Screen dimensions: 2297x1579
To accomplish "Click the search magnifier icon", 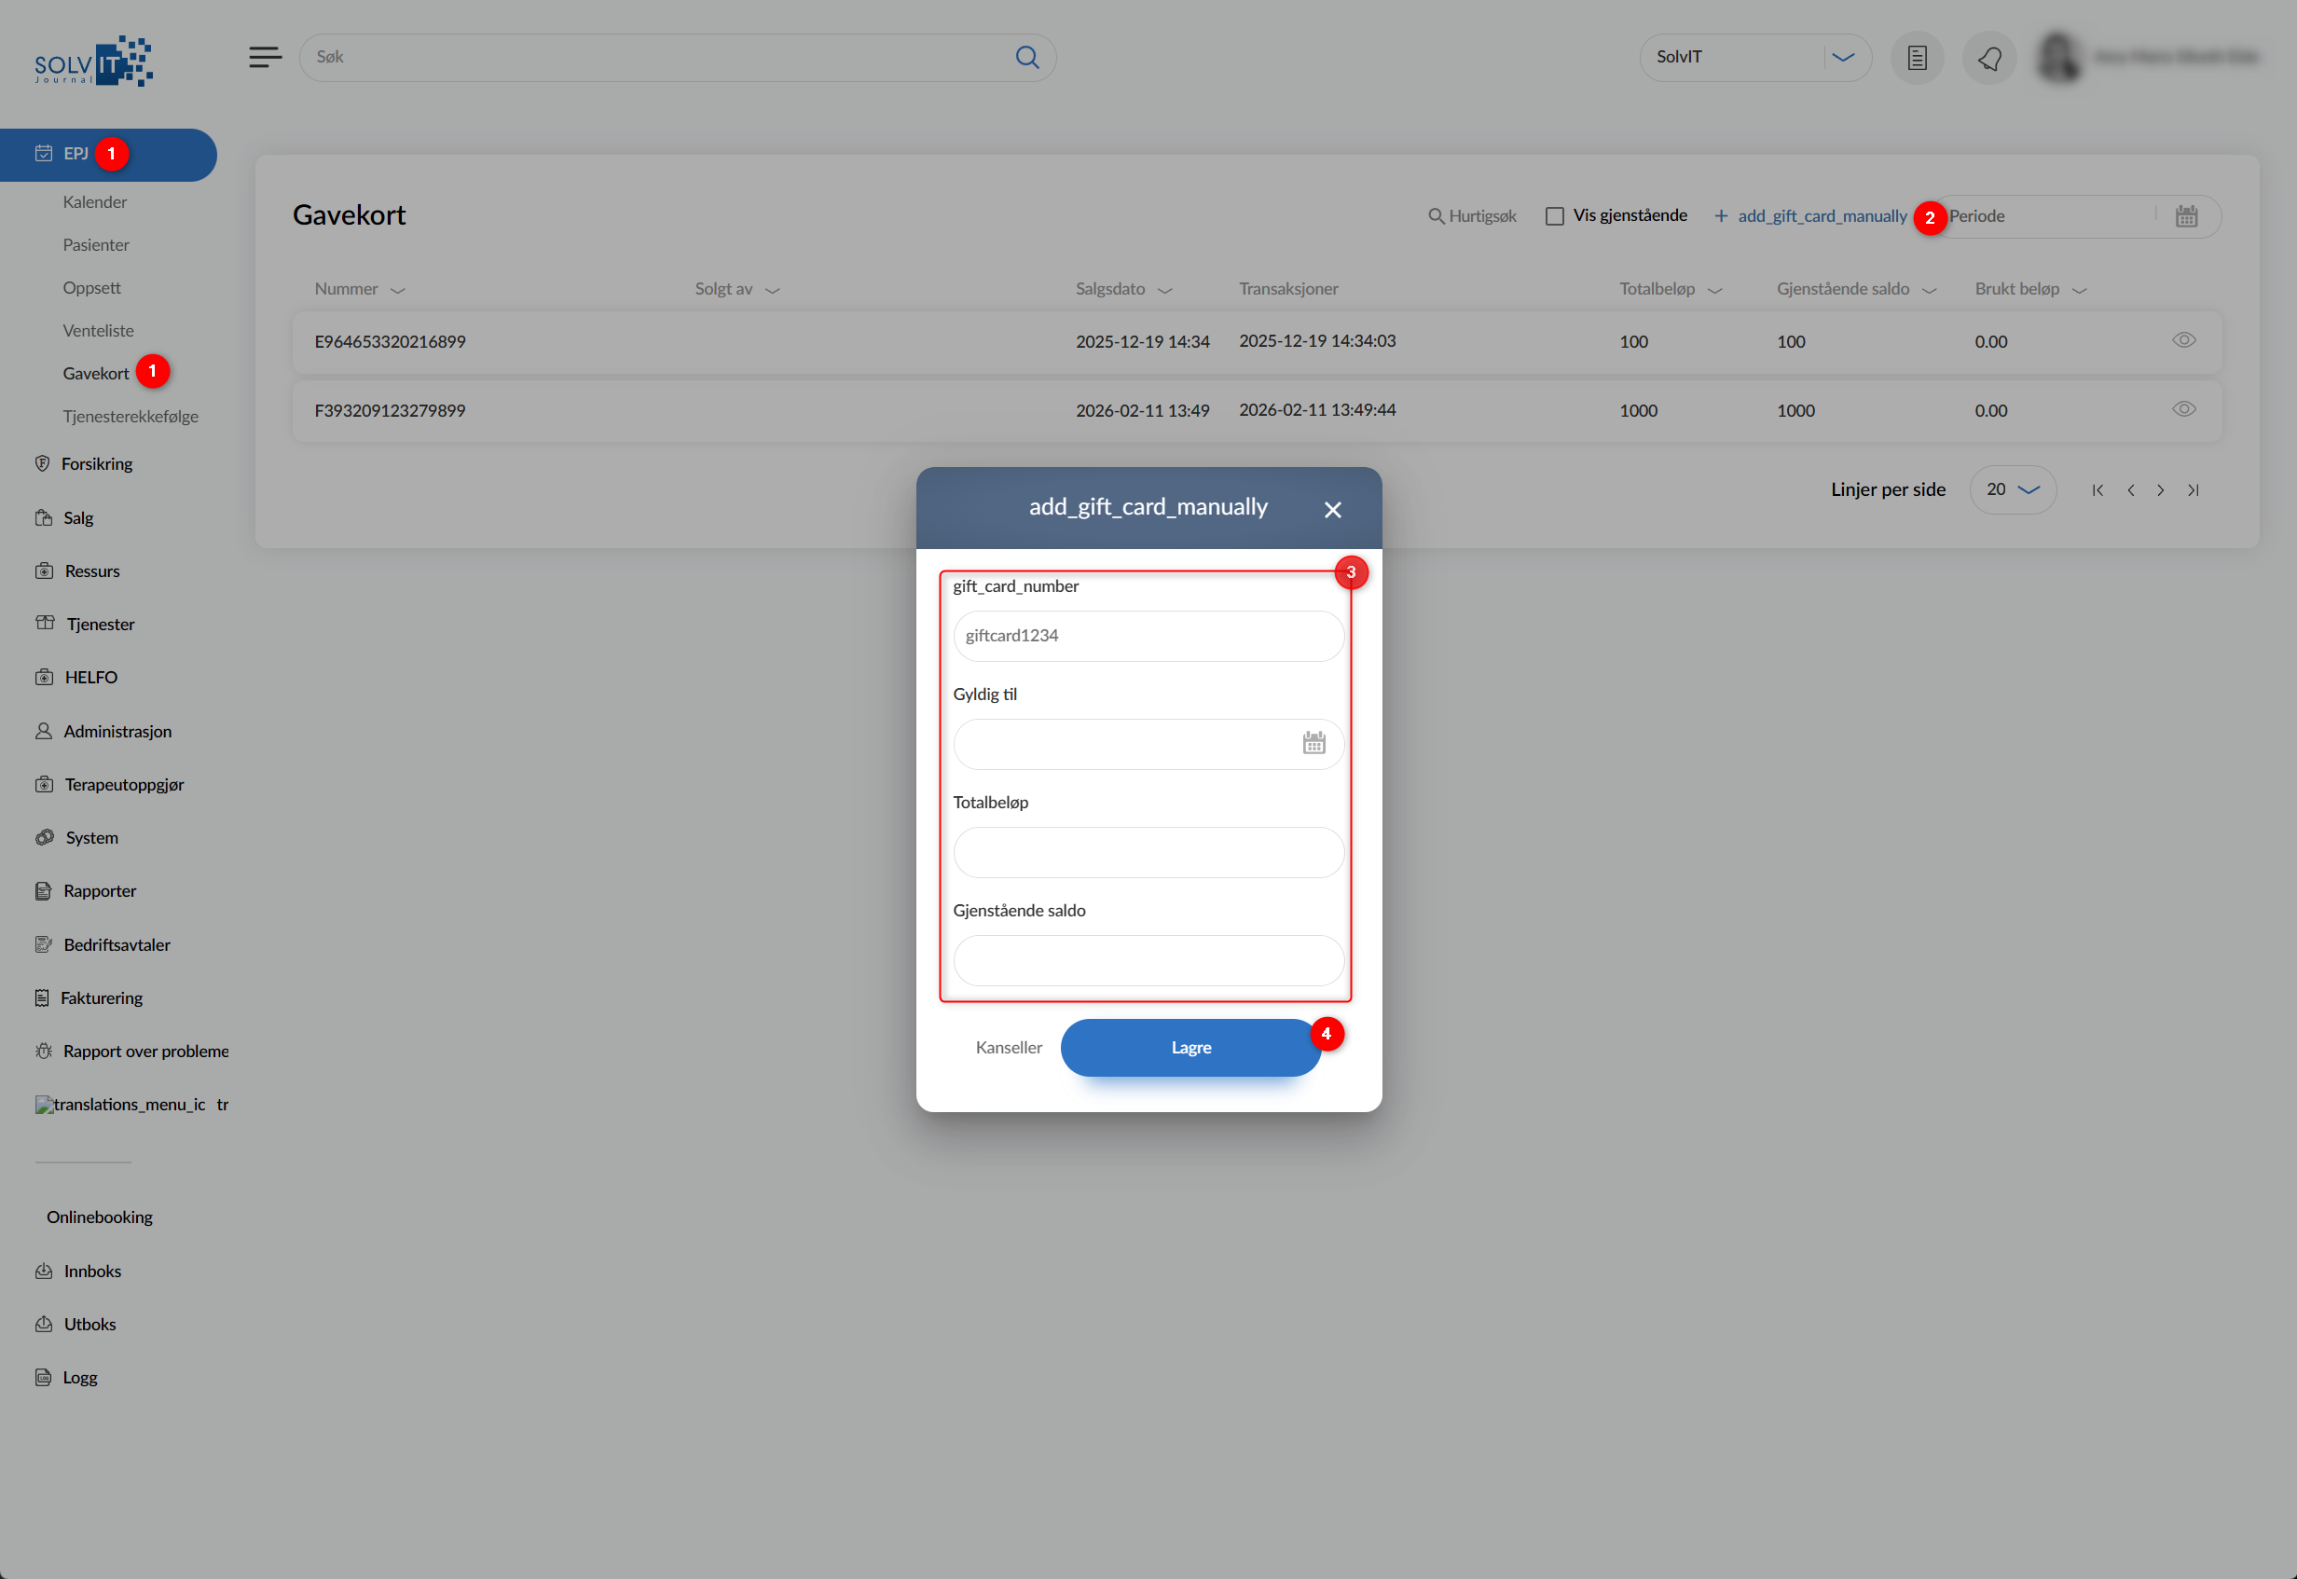I will click(1027, 57).
